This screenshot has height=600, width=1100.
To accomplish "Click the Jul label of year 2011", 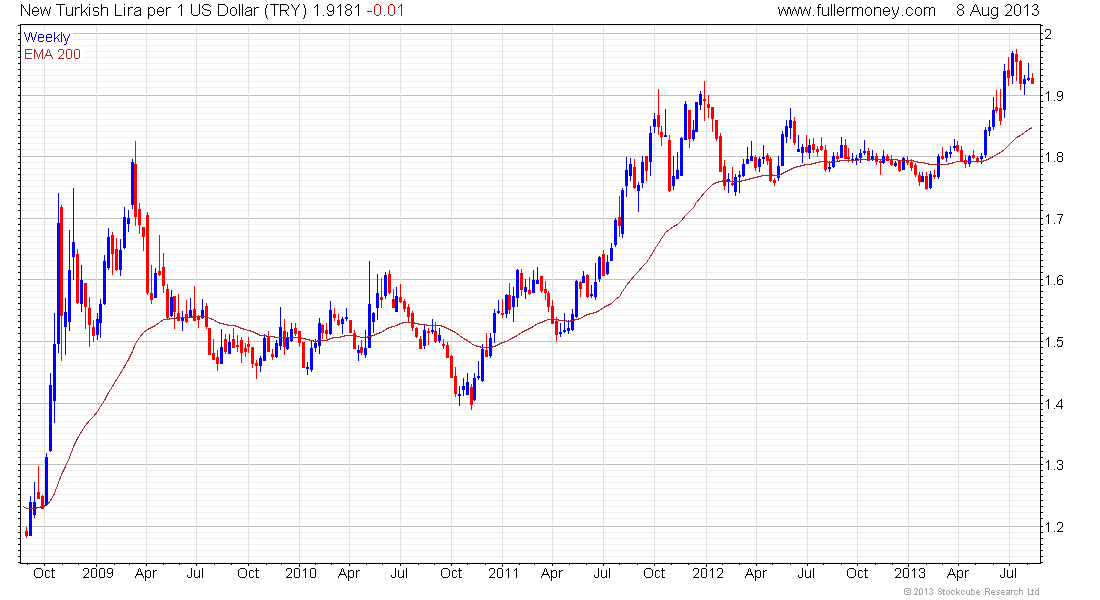I will (602, 573).
